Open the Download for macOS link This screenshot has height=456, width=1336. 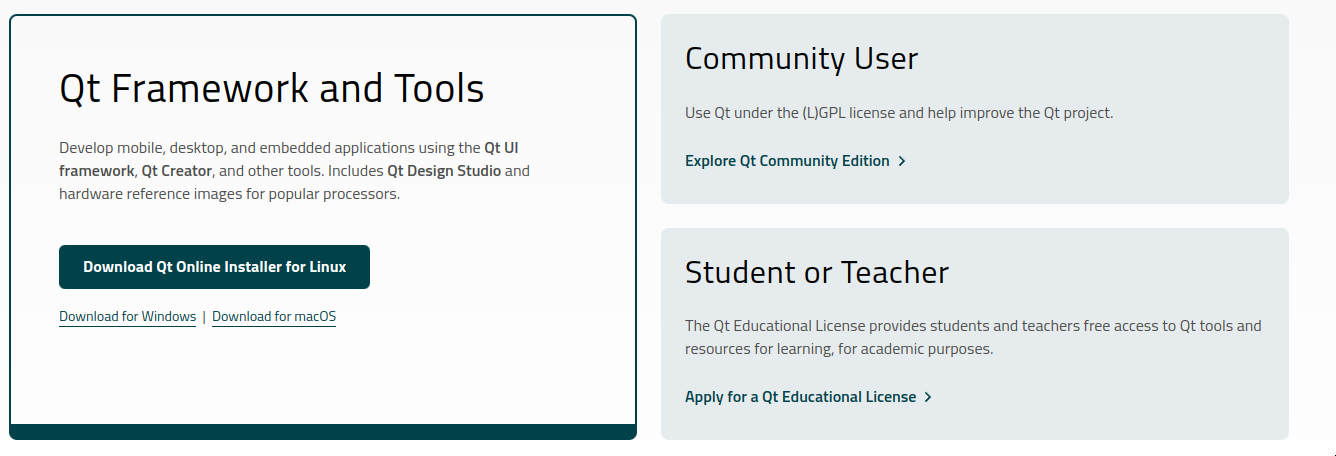click(x=274, y=317)
